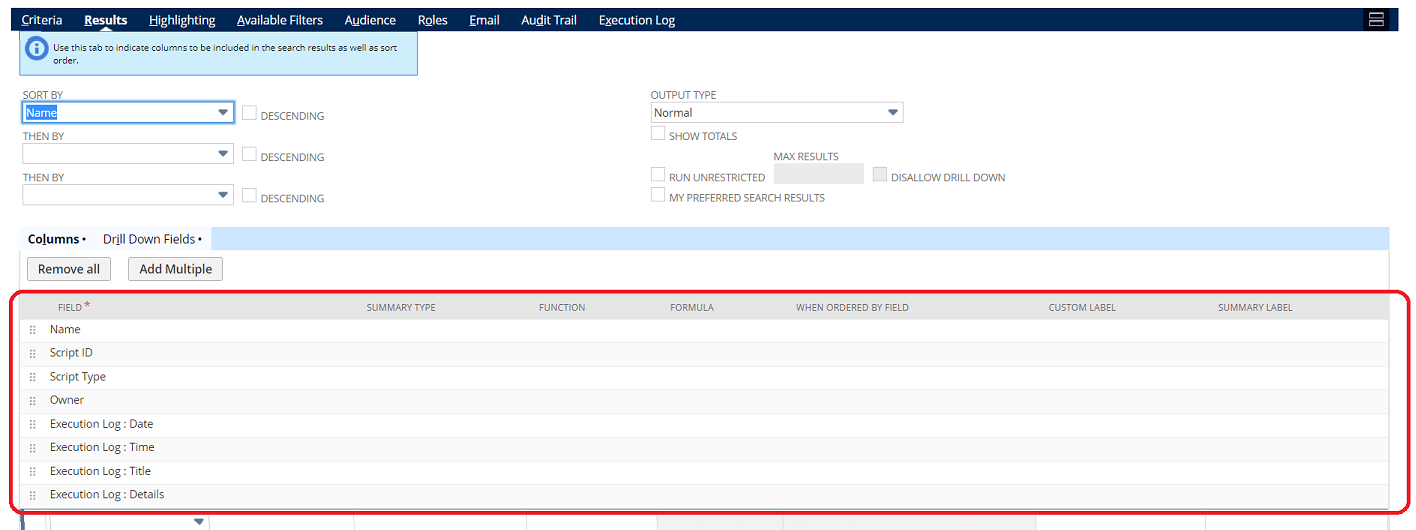This screenshot has height=530, width=1416.
Task: Go to the Audience tab
Action: pos(370,20)
